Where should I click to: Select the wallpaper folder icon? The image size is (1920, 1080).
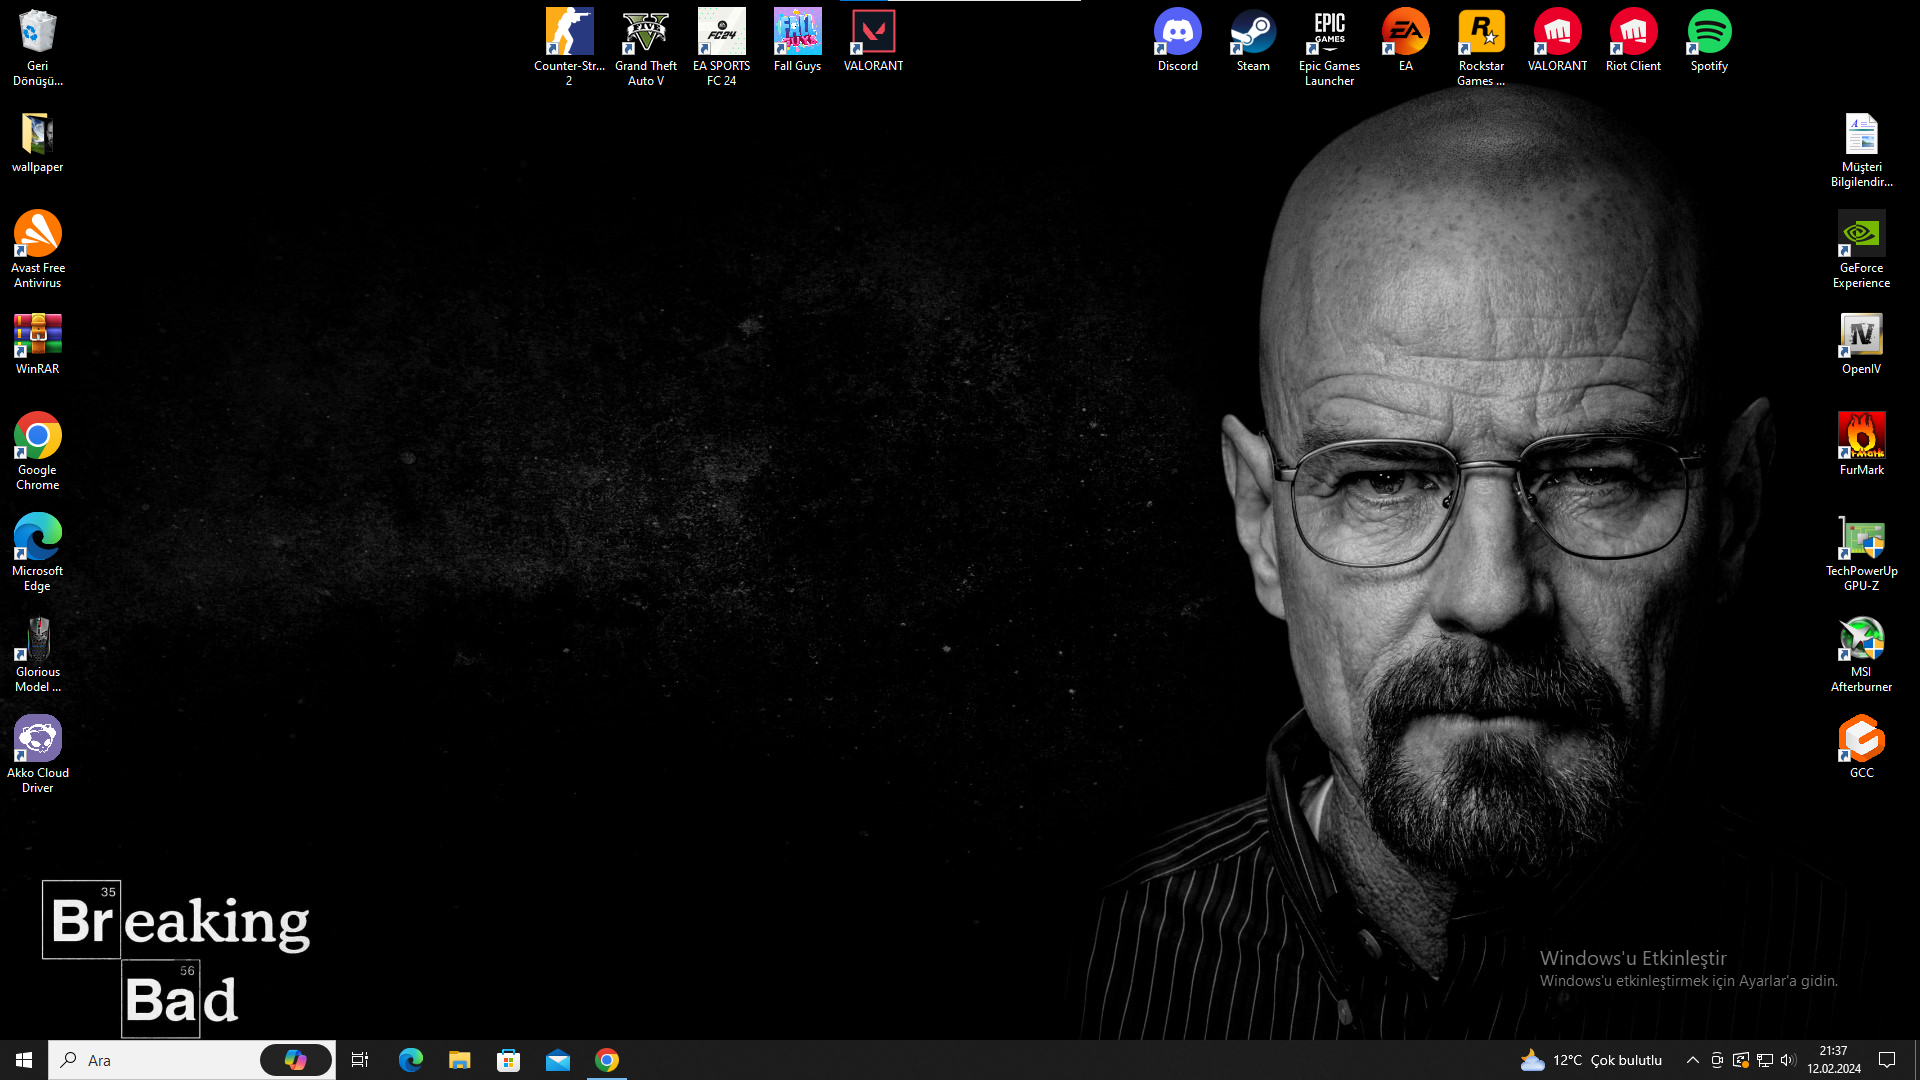click(37, 142)
